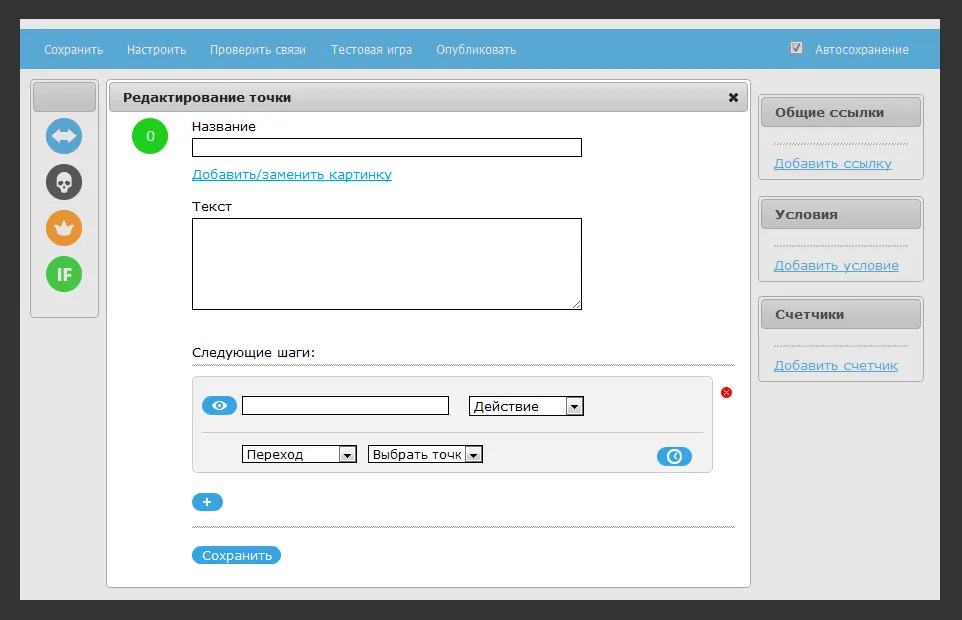Image resolution: width=962 pixels, height=620 pixels.
Task: Select the gray skull icon
Action: tap(64, 182)
